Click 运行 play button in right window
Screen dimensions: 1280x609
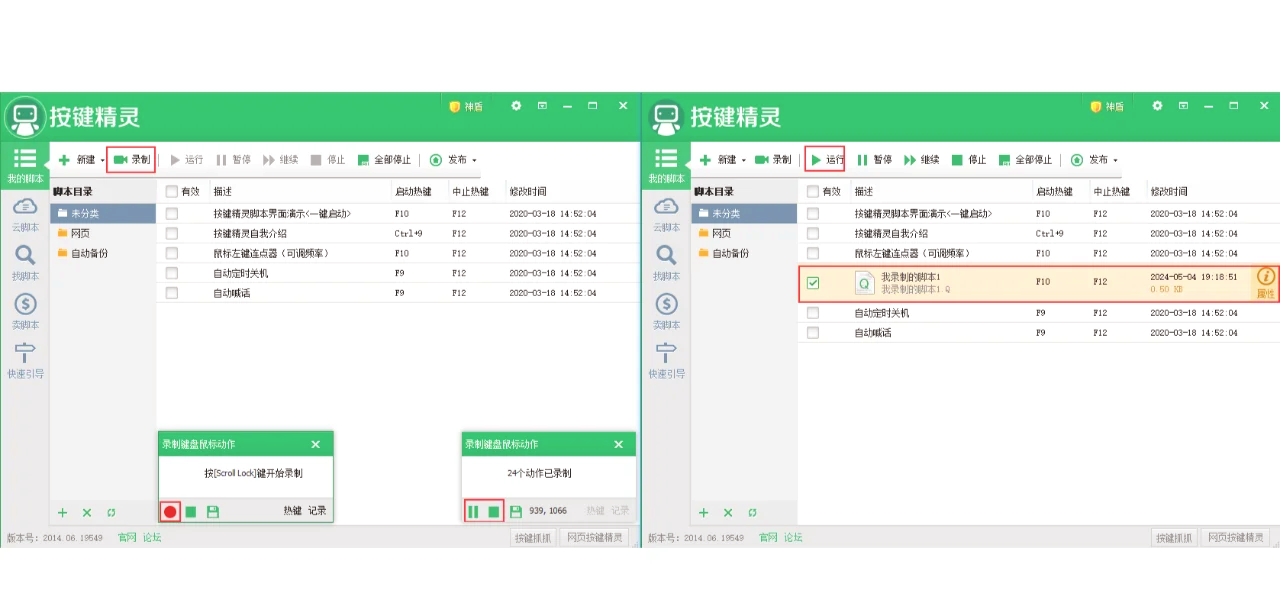(x=826, y=160)
